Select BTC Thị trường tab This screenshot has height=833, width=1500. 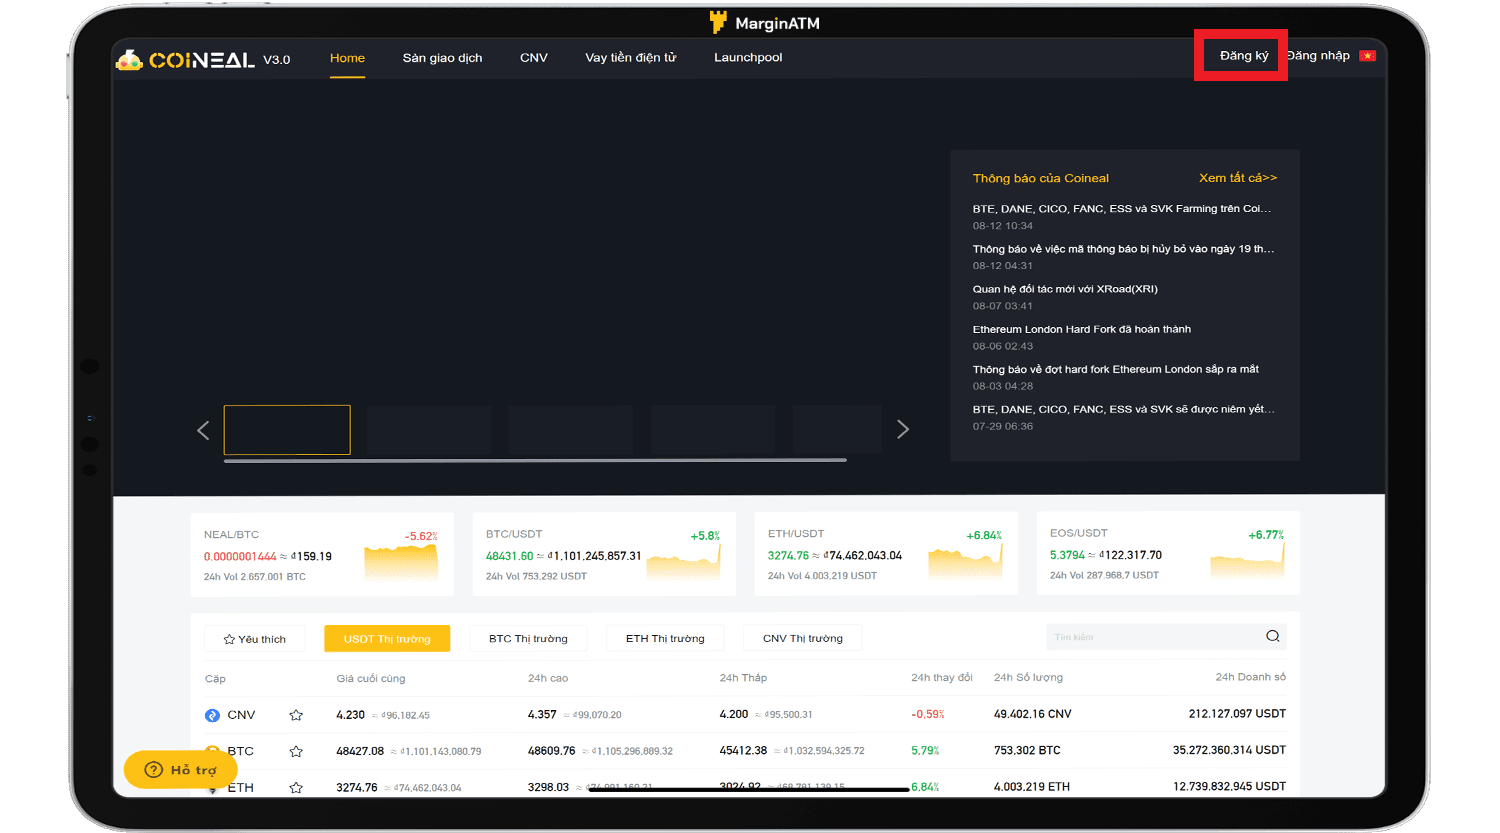click(x=528, y=639)
